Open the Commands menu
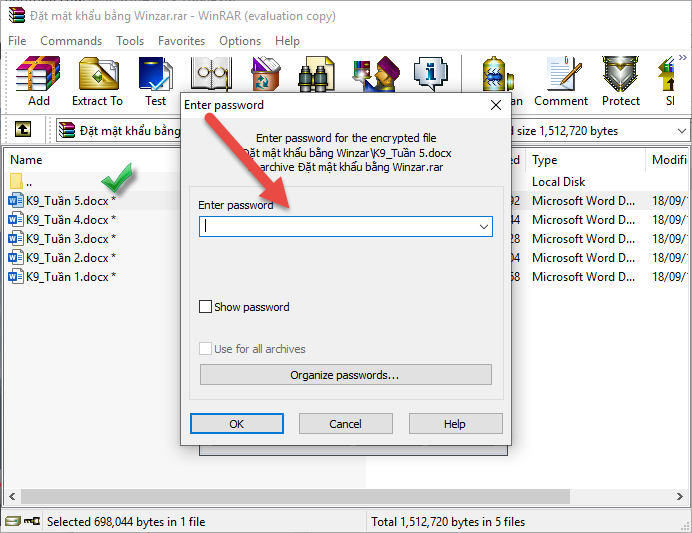 tap(71, 41)
